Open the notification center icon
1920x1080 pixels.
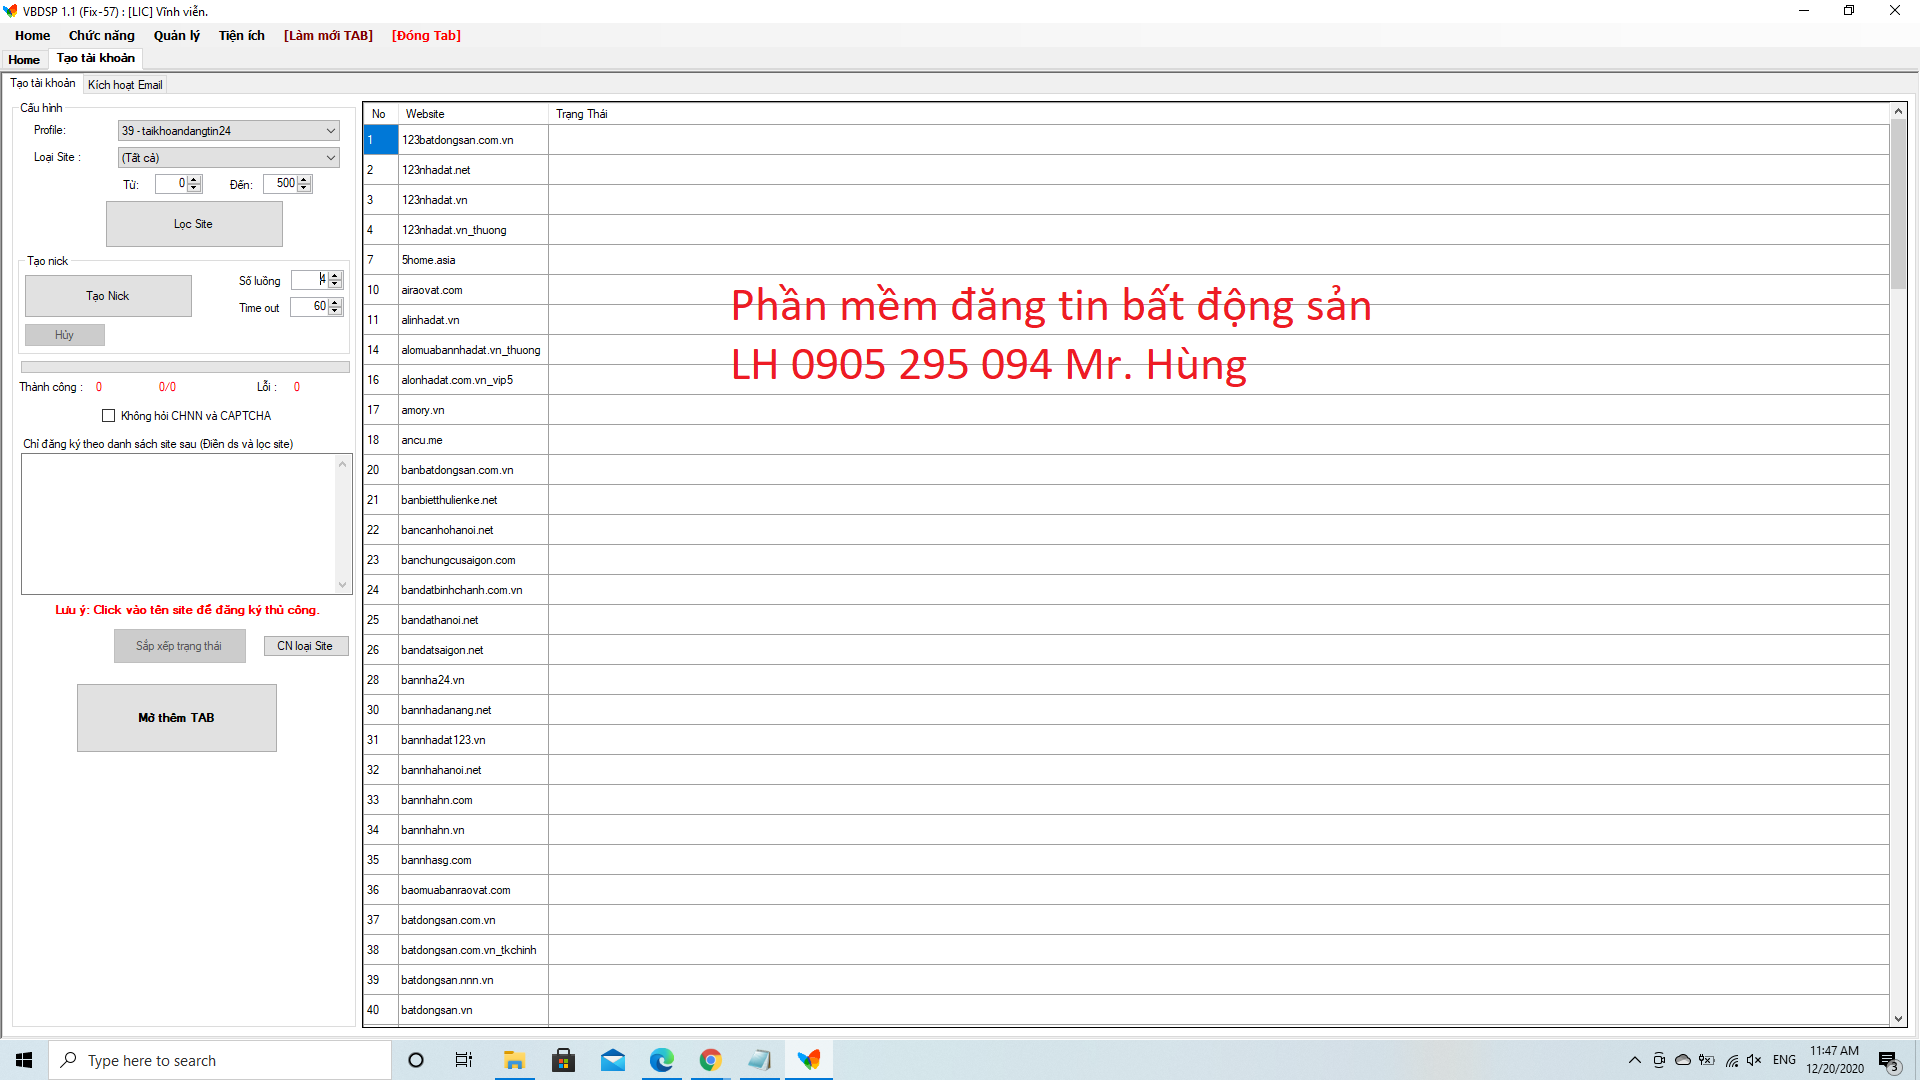(x=1887, y=1060)
